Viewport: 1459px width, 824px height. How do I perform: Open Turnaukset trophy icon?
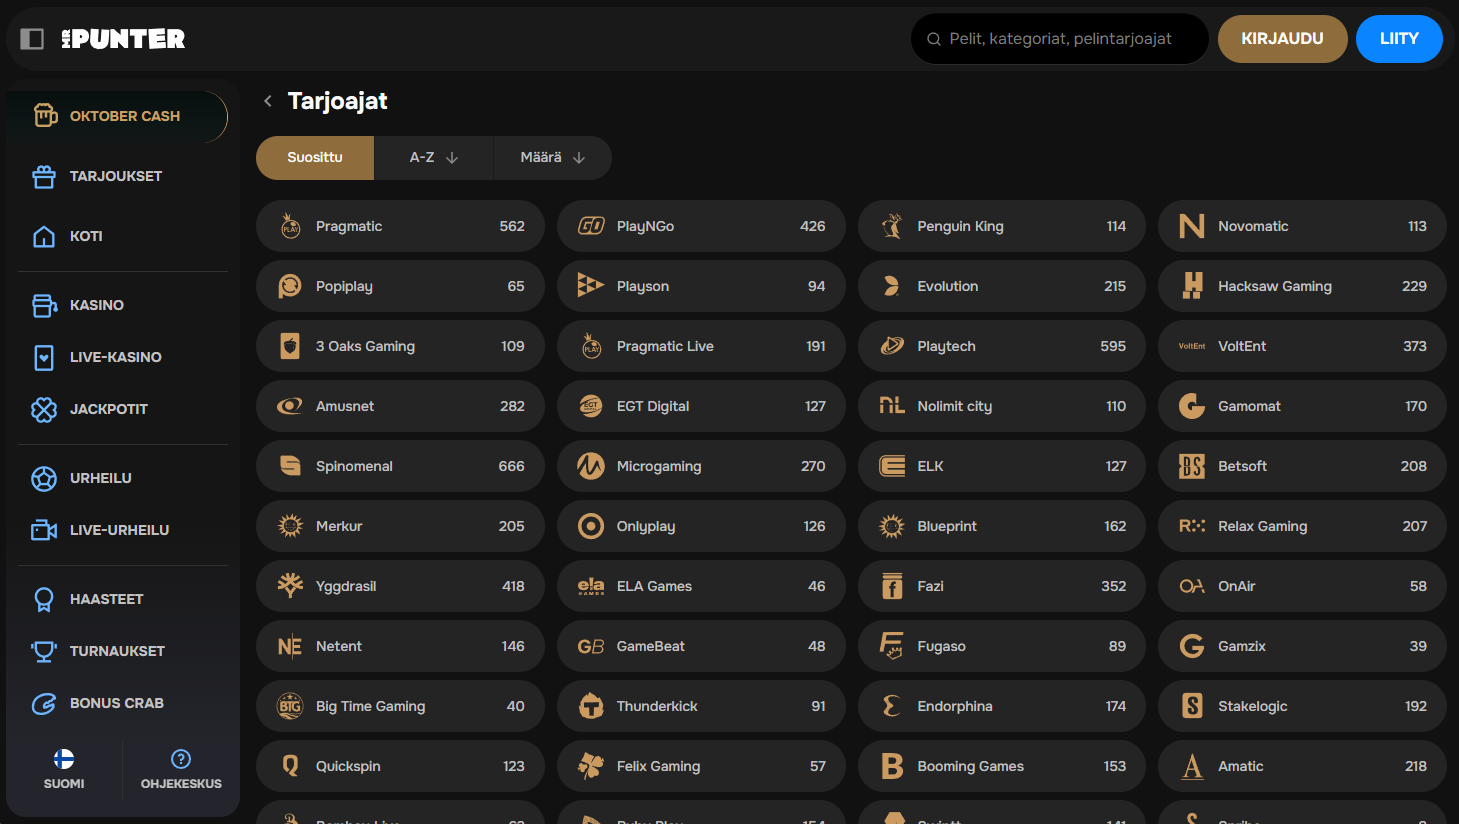44,652
